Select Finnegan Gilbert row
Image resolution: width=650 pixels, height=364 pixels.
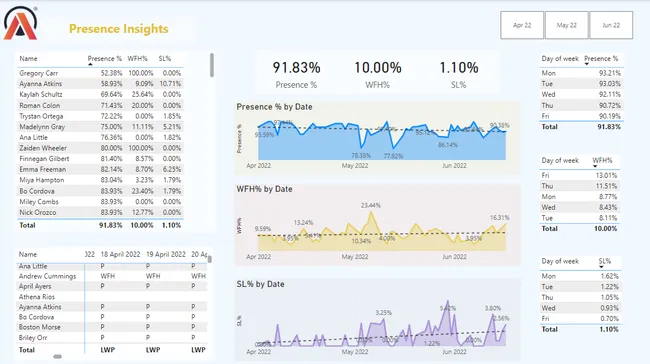click(x=100, y=159)
